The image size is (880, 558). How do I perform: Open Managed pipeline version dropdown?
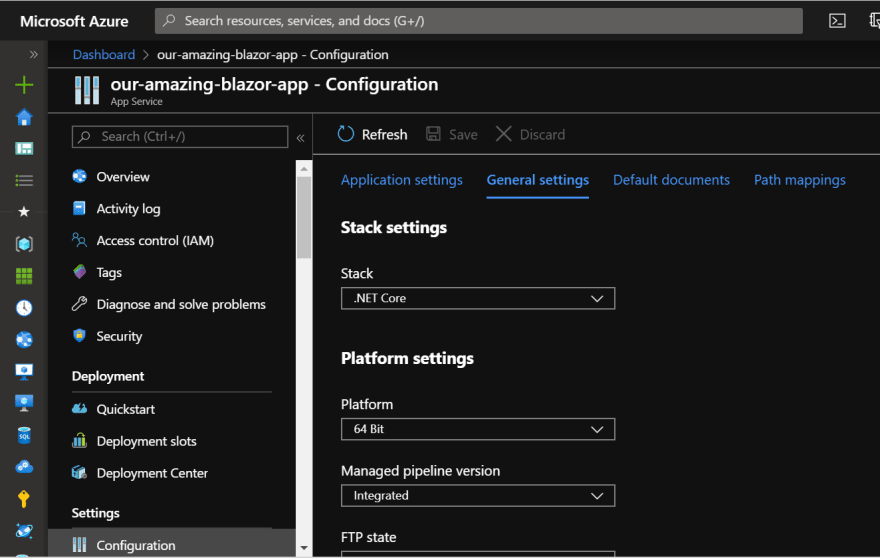[x=478, y=496]
